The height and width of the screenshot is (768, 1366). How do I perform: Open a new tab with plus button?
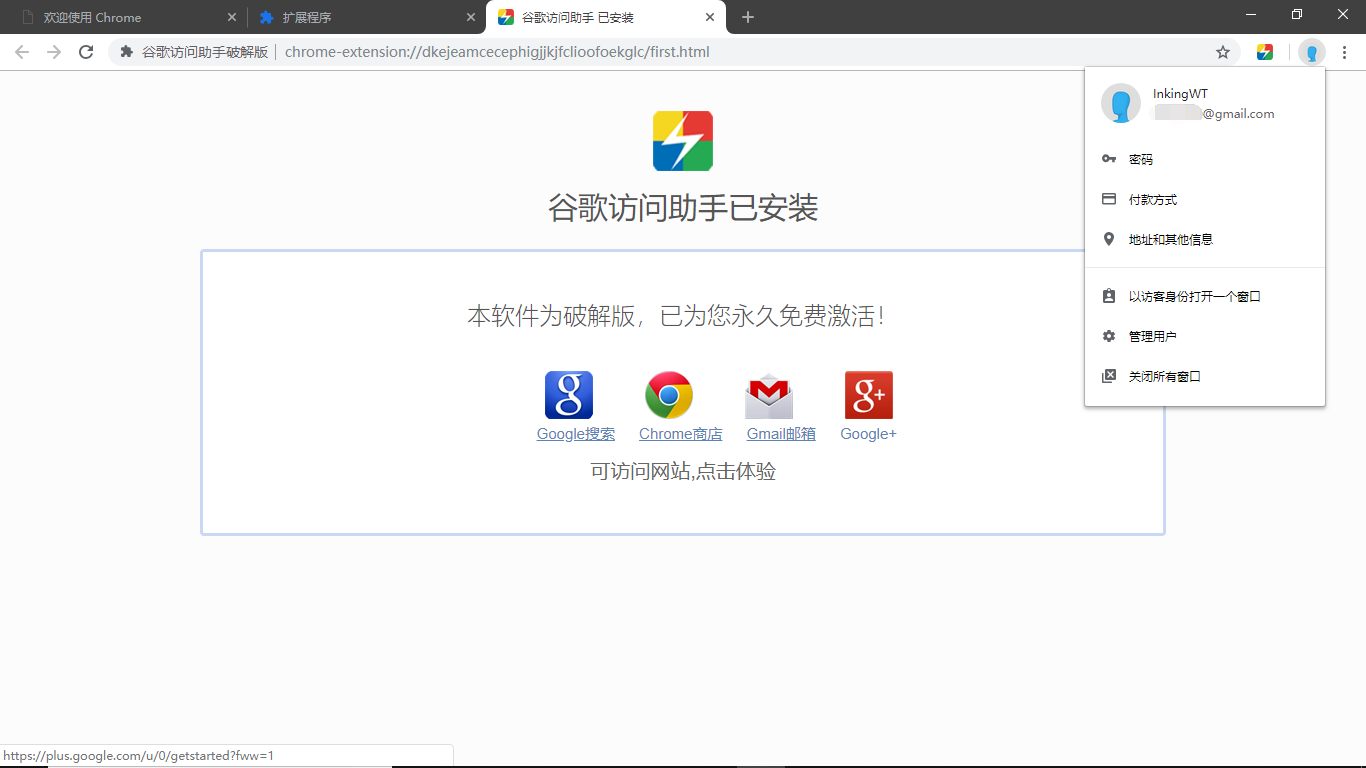tap(748, 17)
